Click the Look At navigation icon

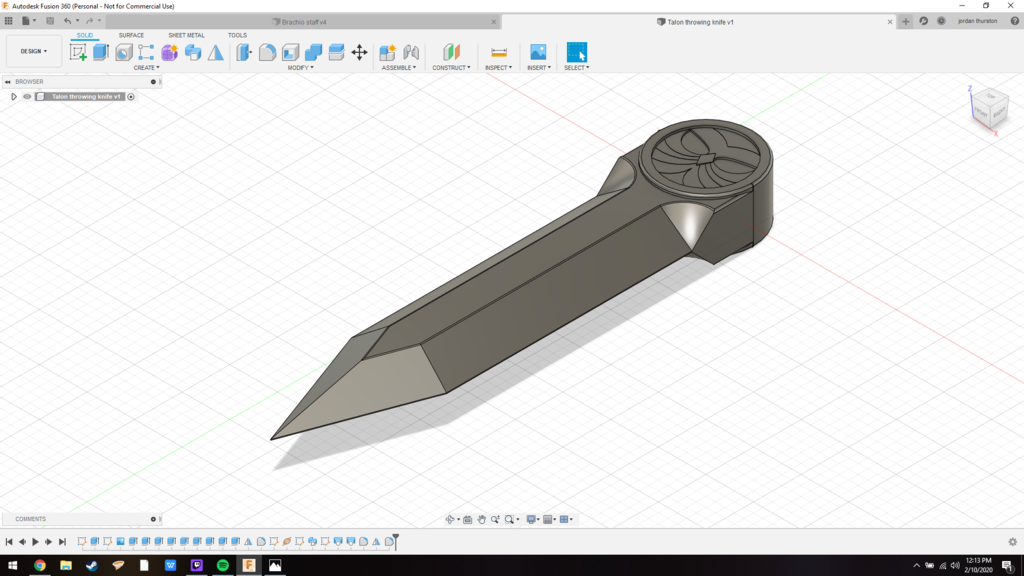[468, 519]
